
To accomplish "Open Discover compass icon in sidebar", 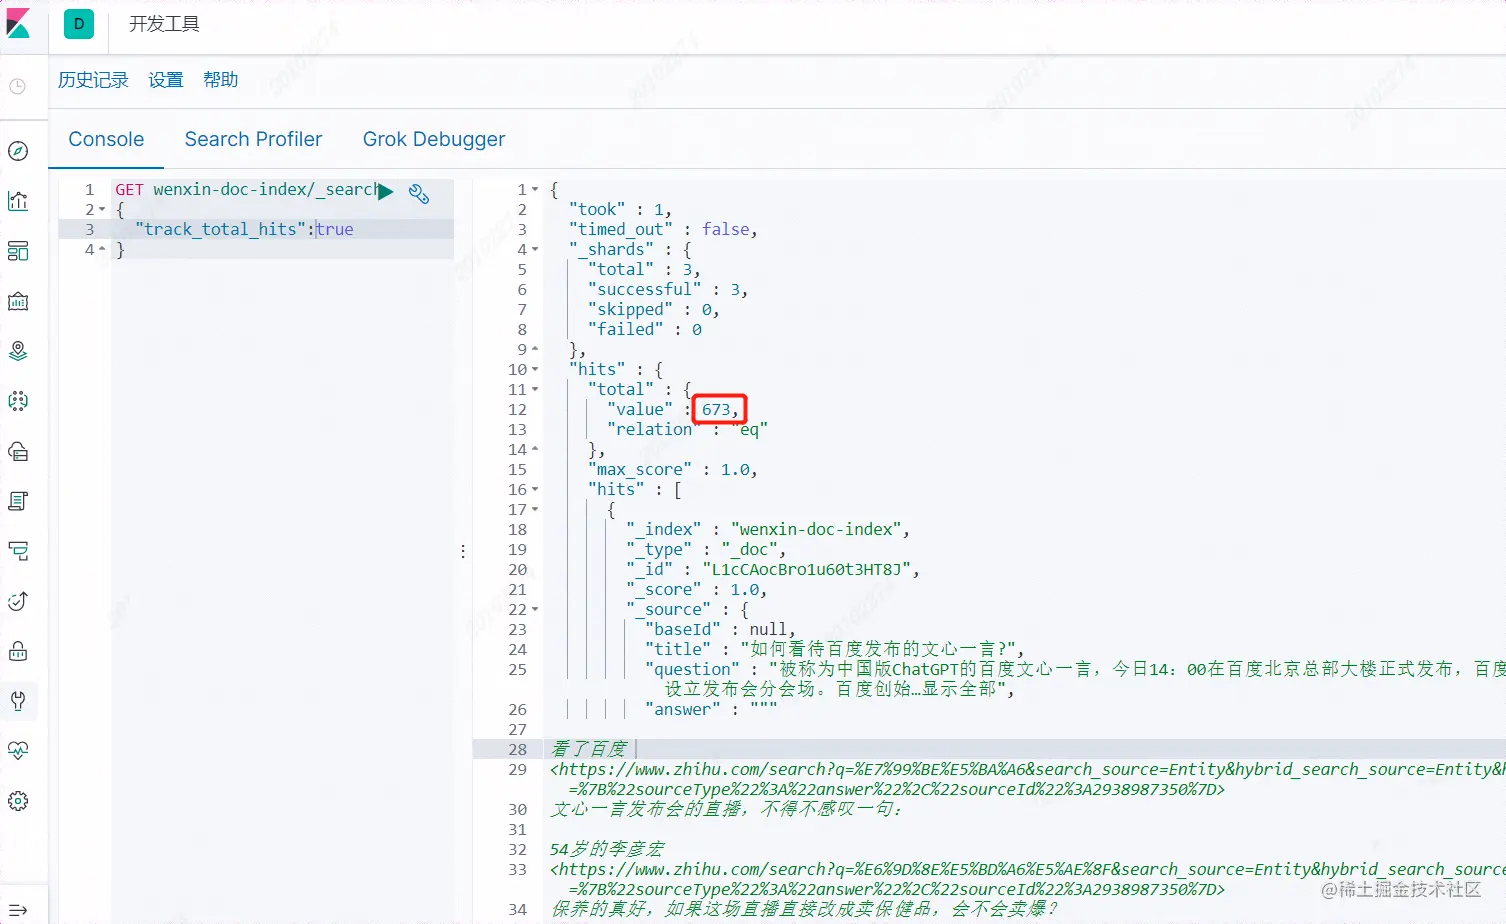I will [18, 151].
